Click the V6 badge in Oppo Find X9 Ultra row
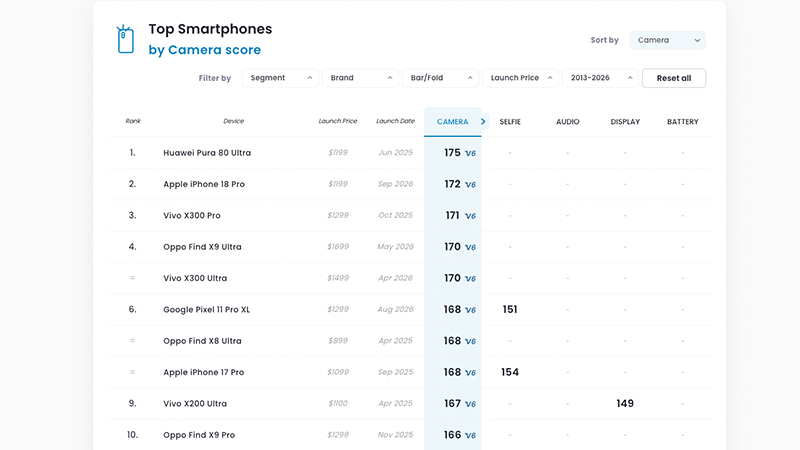 pyautogui.click(x=470, y=247)
